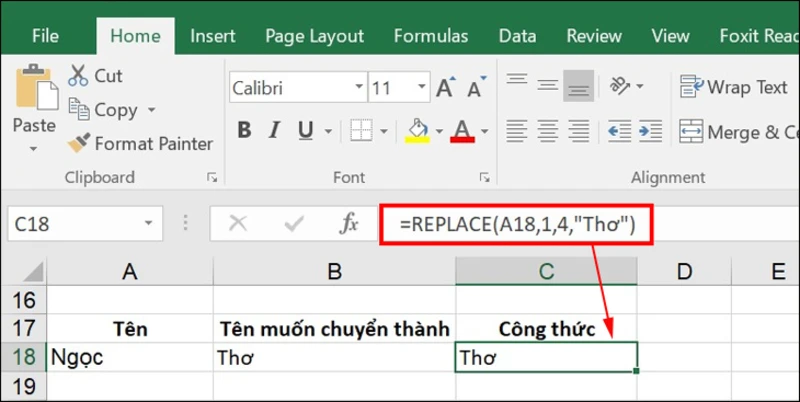This screenshot has width=800, height=402.
Task: Toggle Bold formatting
Action: coord(244,131)
